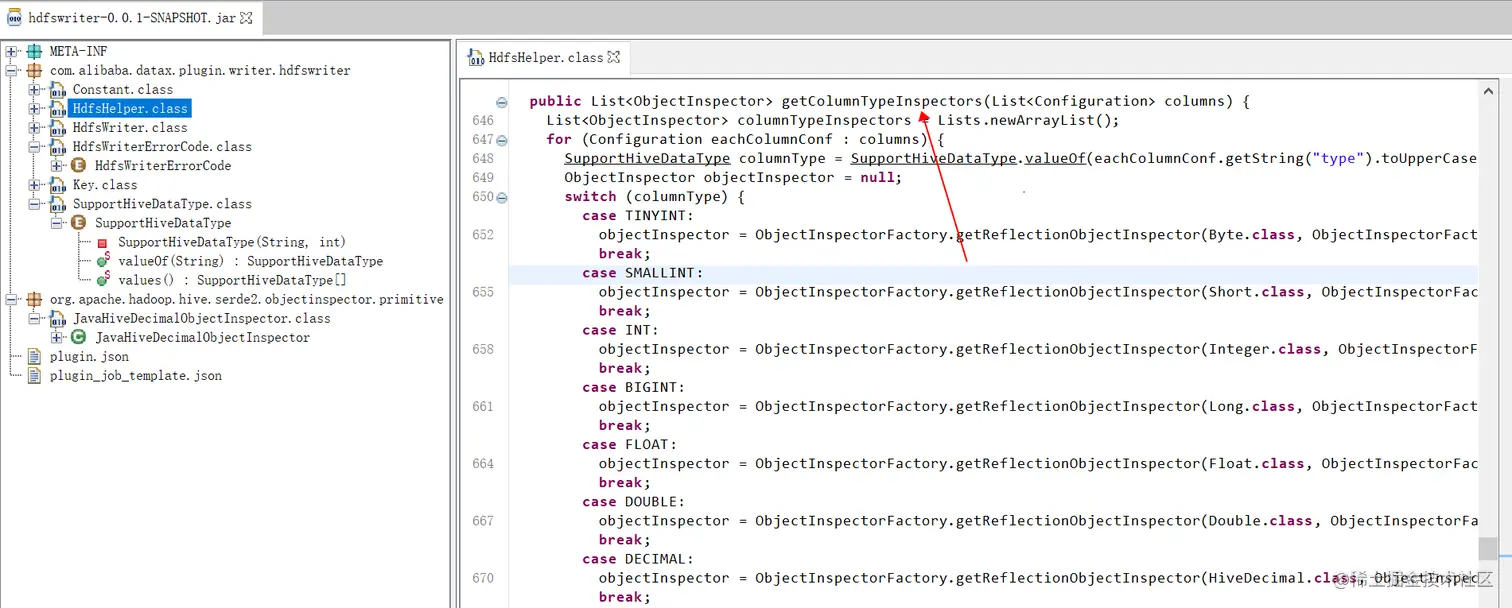Click the green class icon for JavaHiveDecimalObjectInspector
1512x608 pixels.
coord(78,337)
